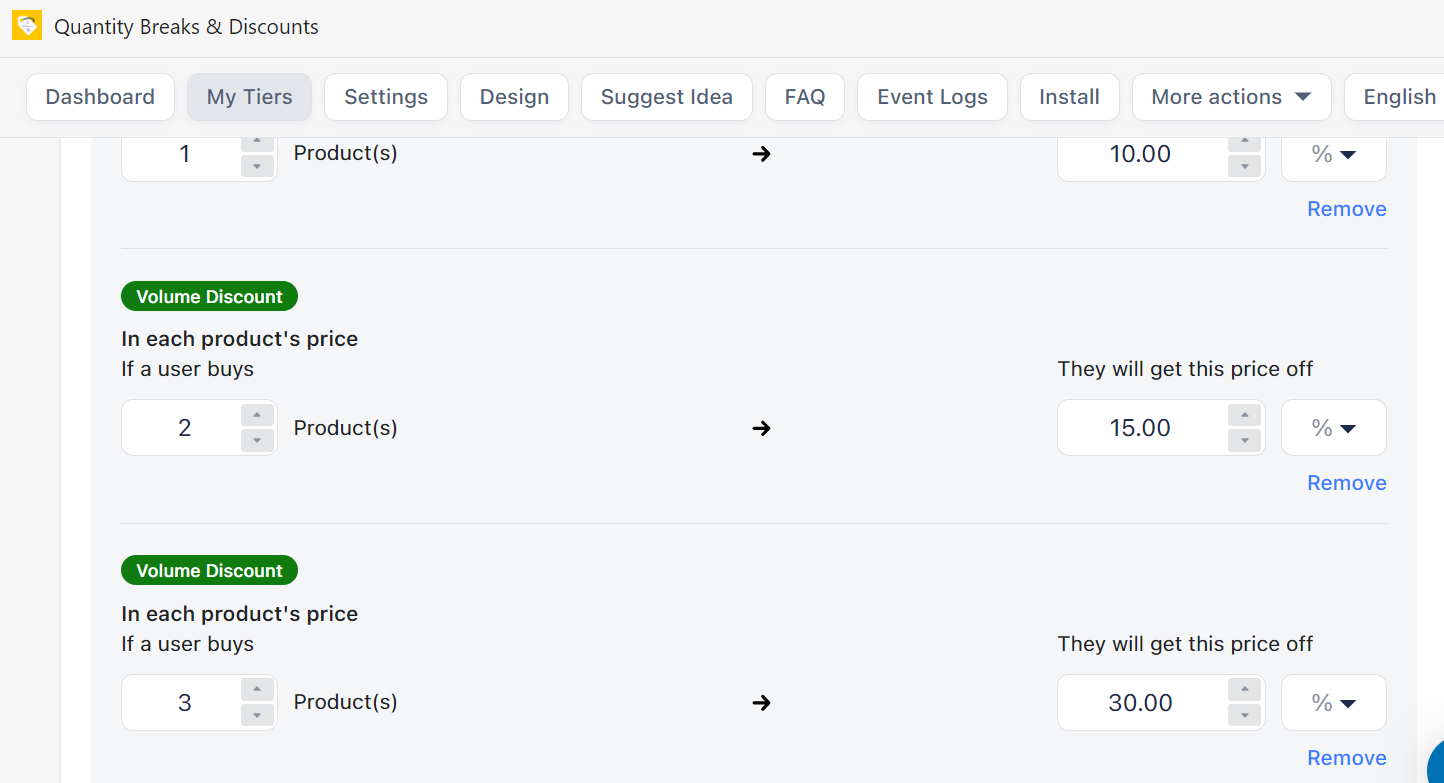1444x783 pixels.
Task: Increment the 15.00 discount value stepper
Action: coord(1244,415)
